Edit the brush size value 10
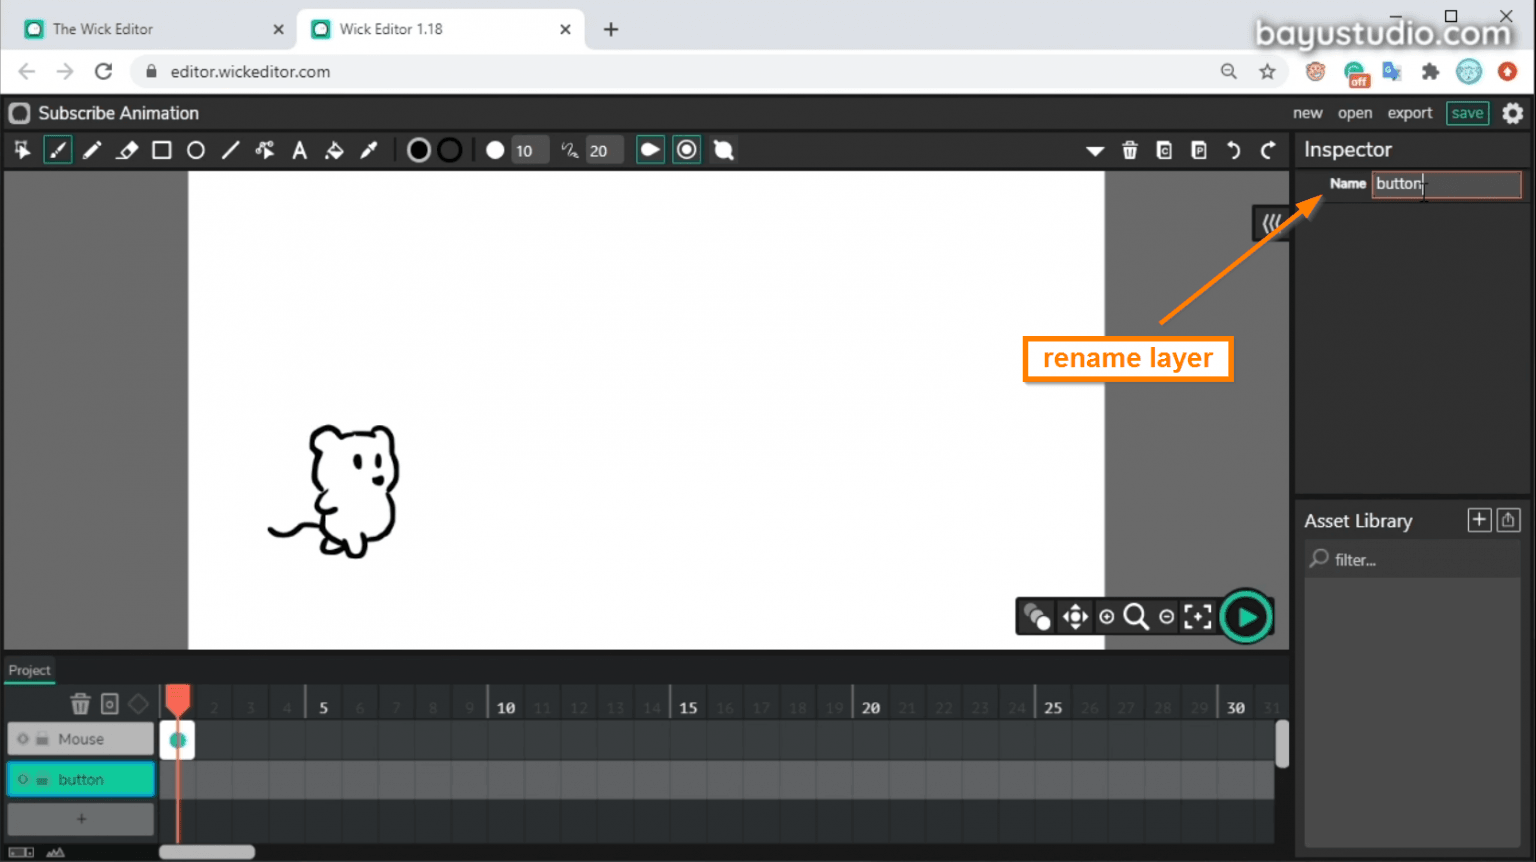The height and width of the screenshot is (862, 1536). 529,151
